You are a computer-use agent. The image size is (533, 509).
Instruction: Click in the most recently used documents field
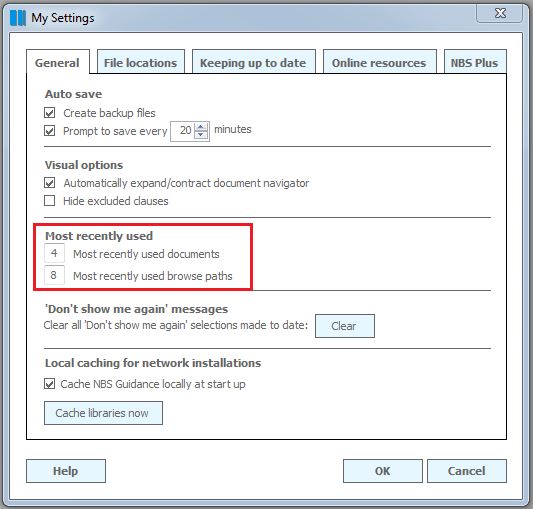pos(54,253)
